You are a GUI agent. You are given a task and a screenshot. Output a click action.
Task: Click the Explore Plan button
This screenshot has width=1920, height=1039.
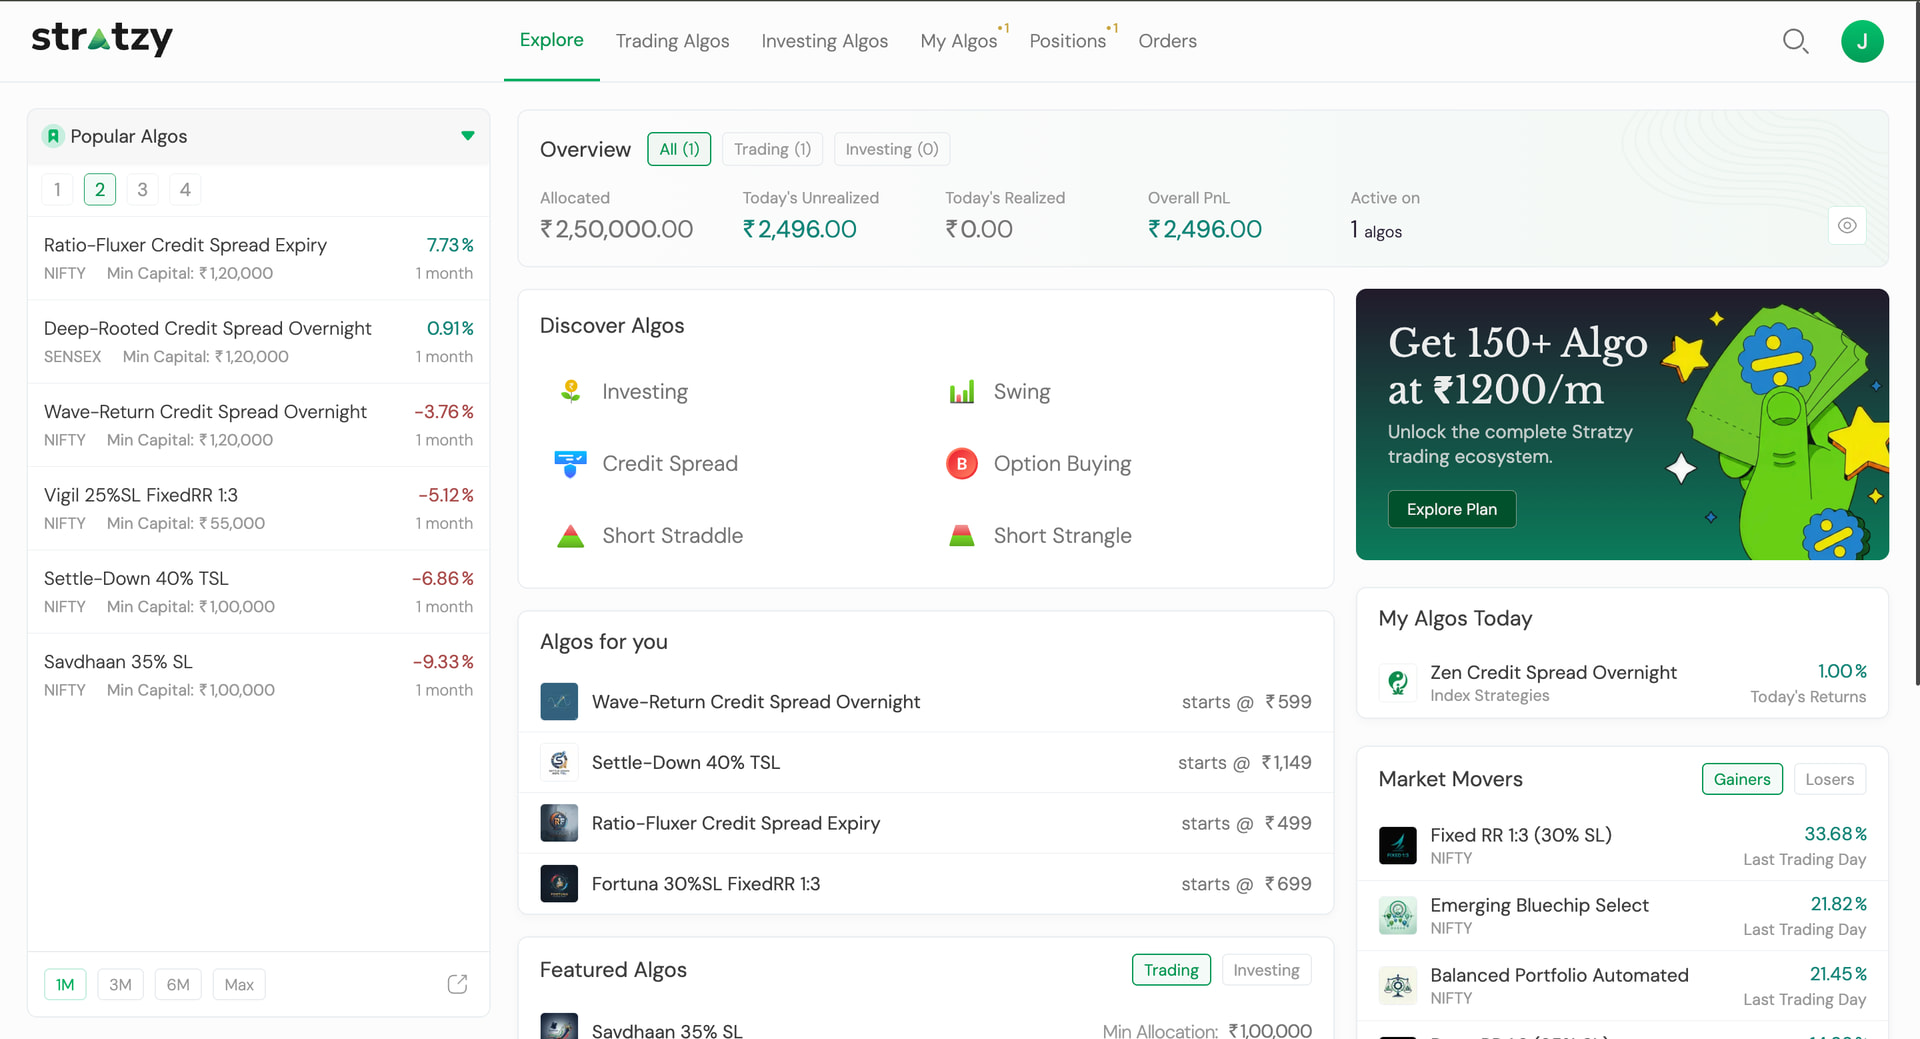(x=1451, y=509)
